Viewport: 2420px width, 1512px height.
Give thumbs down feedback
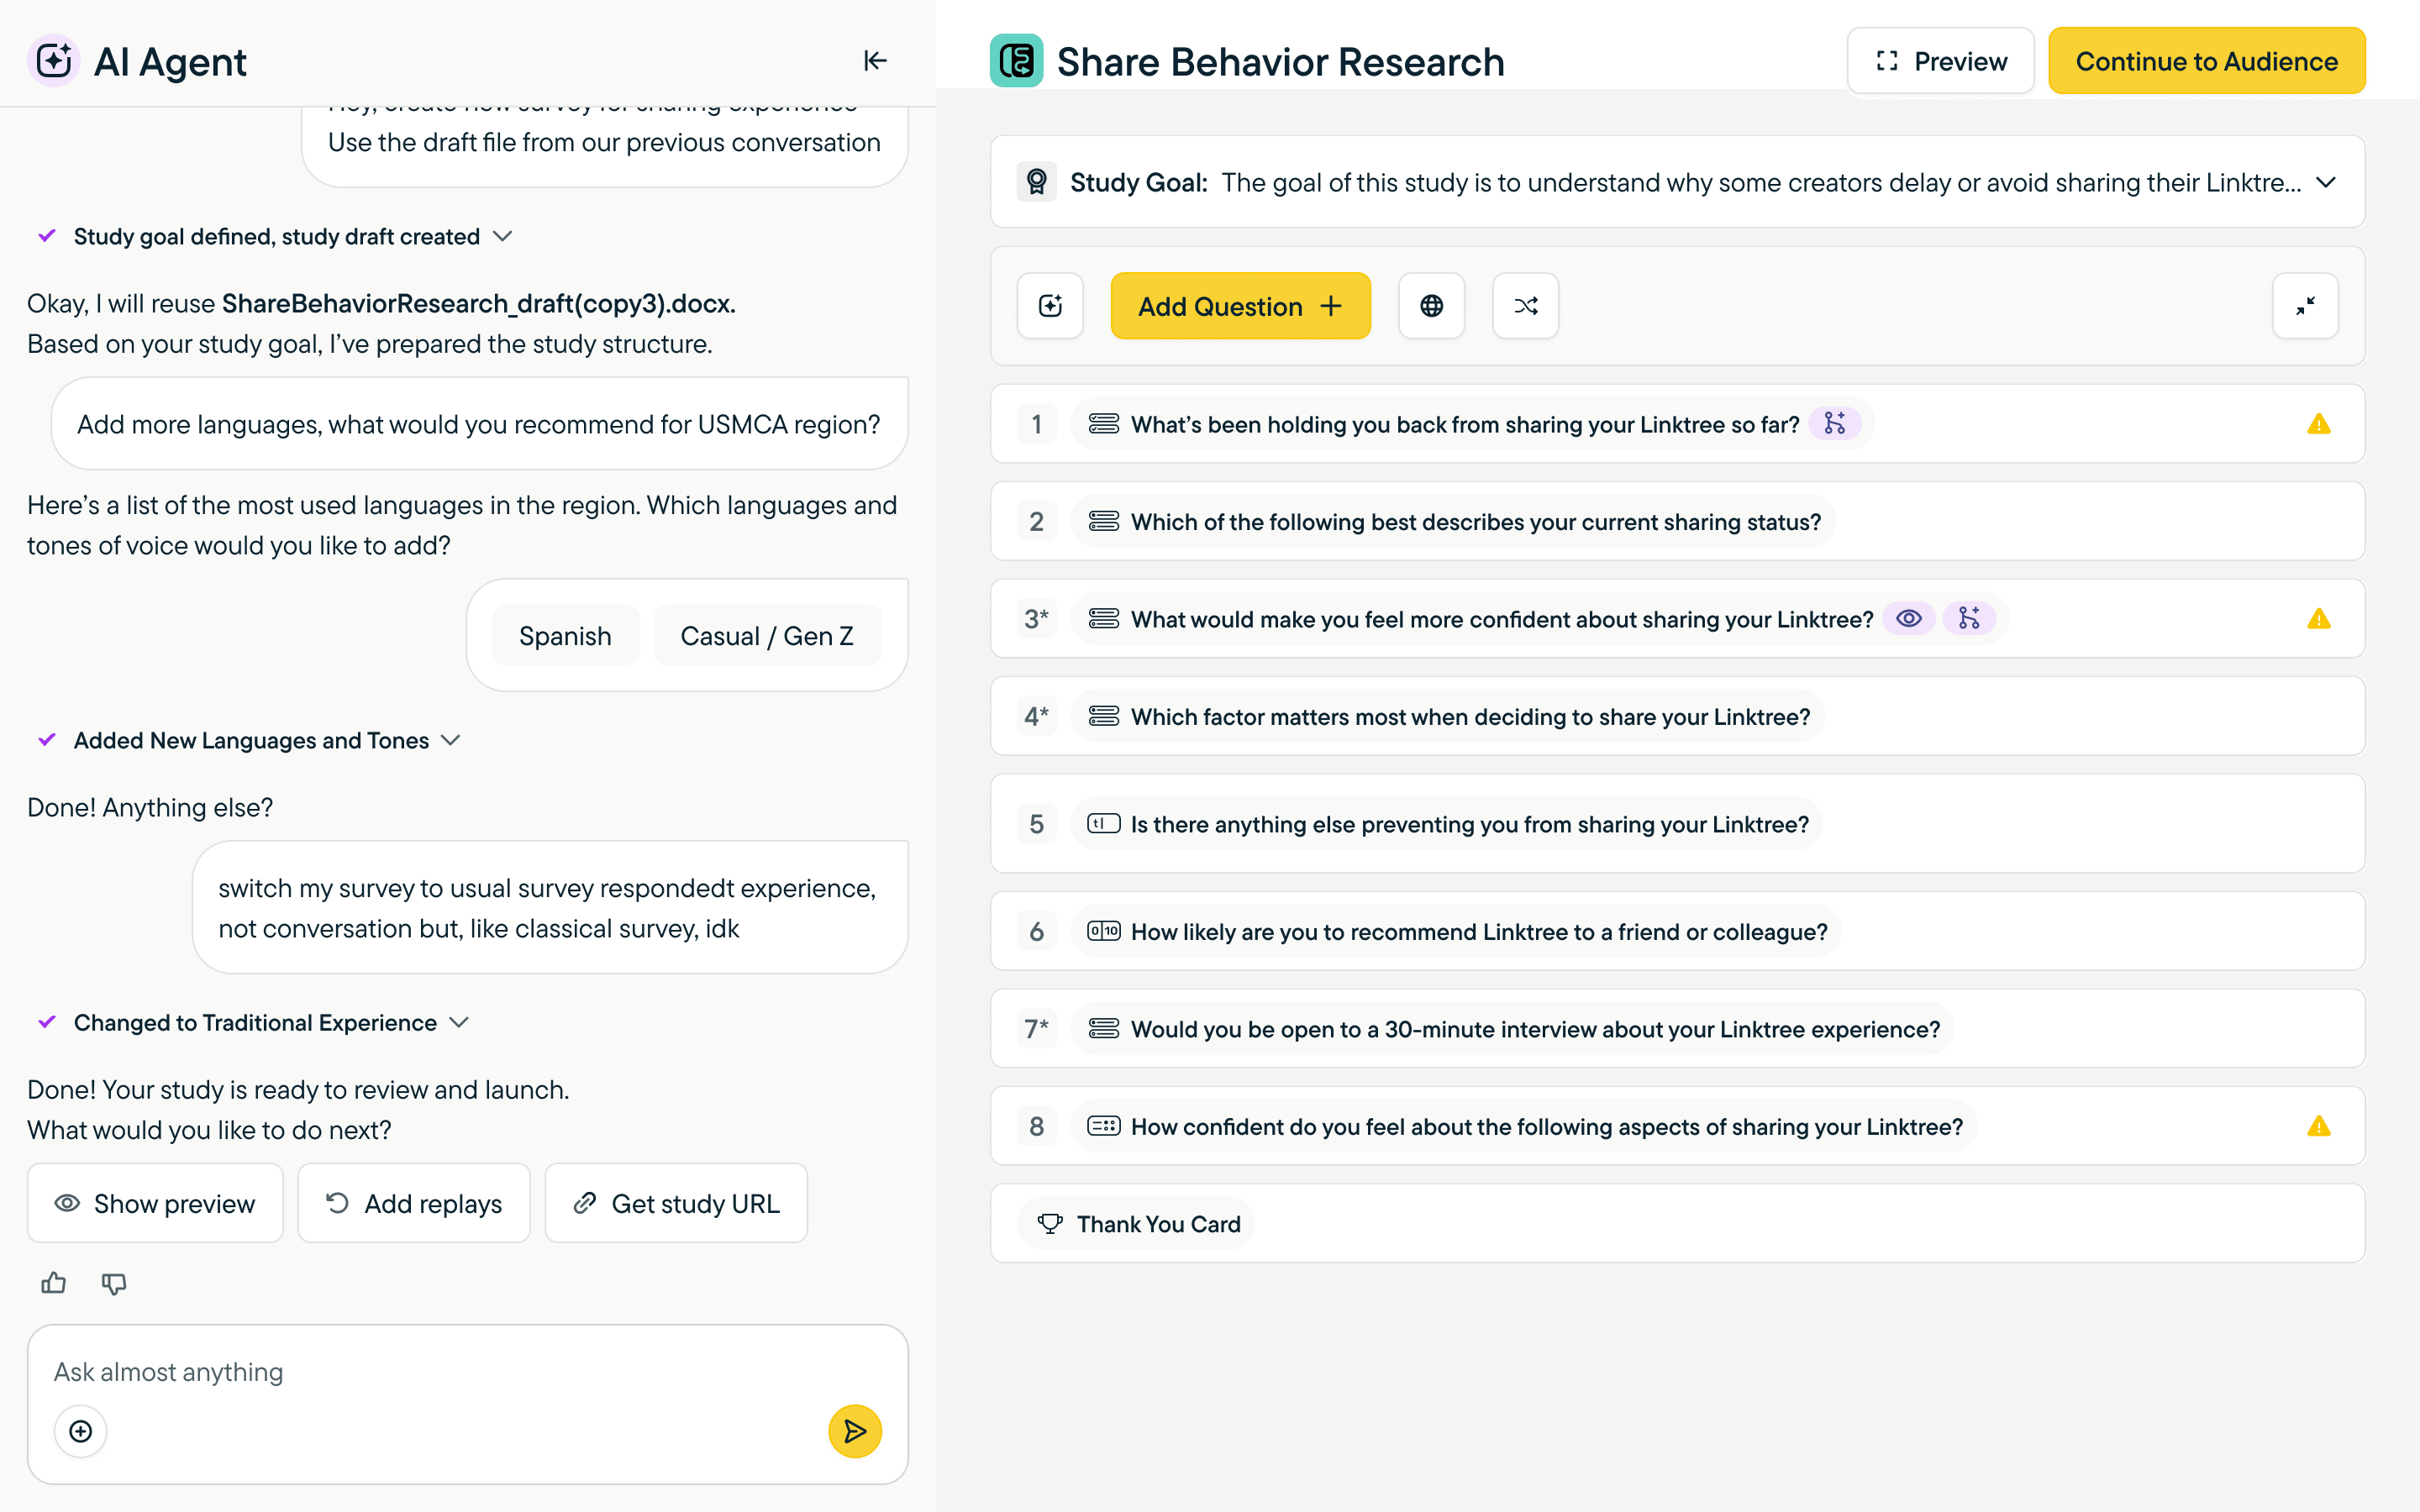[114, 1283]
